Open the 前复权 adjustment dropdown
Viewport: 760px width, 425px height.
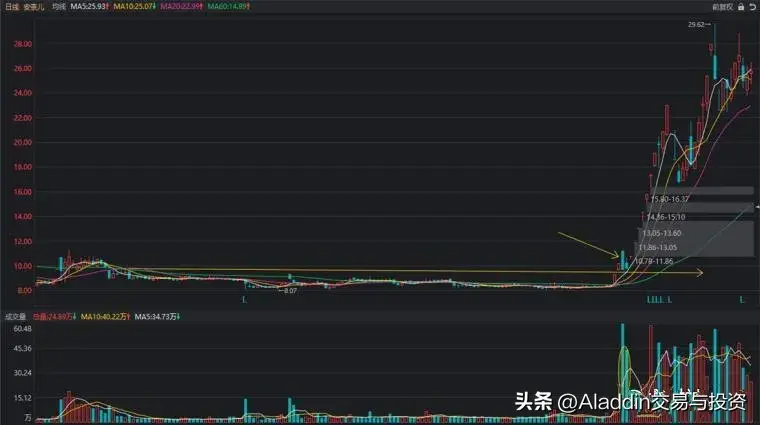(x=723, y=7)
